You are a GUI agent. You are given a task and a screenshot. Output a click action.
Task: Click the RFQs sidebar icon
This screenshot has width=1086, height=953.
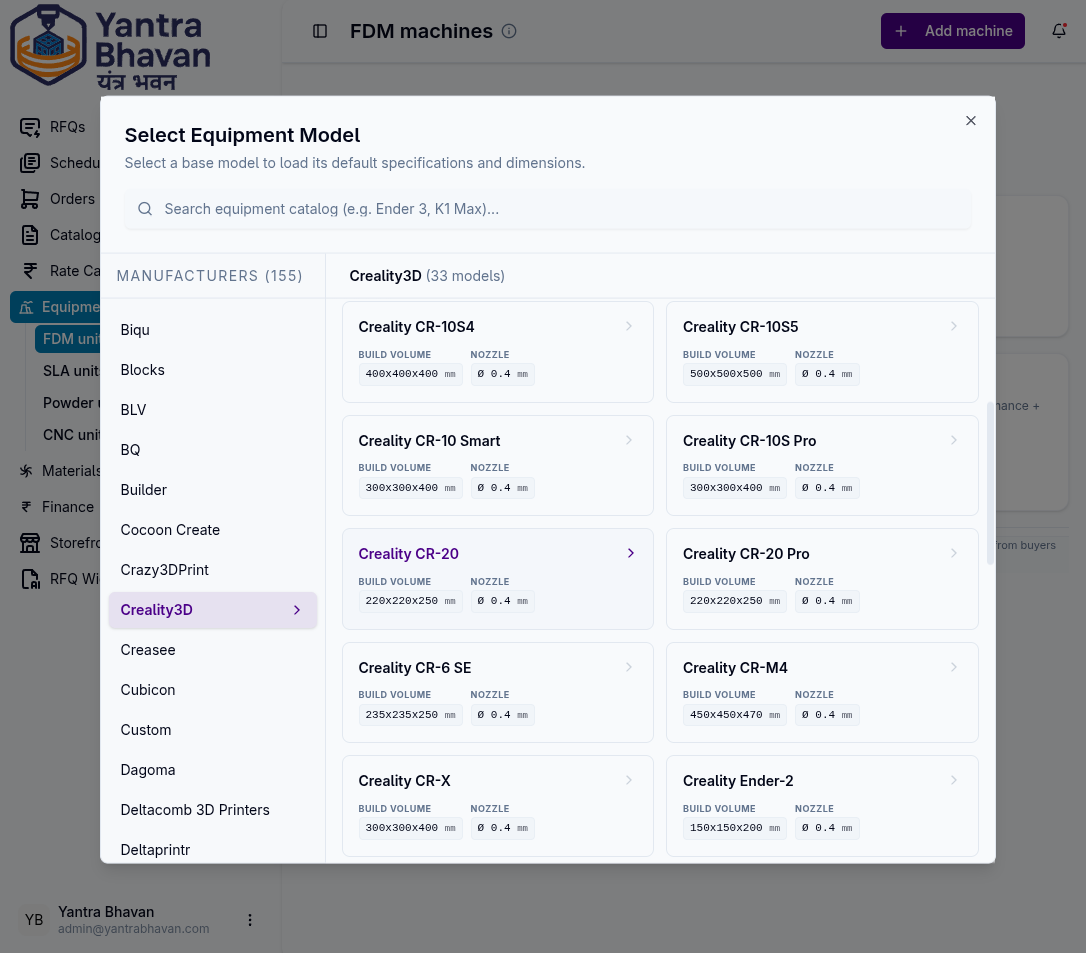[31, 127]
